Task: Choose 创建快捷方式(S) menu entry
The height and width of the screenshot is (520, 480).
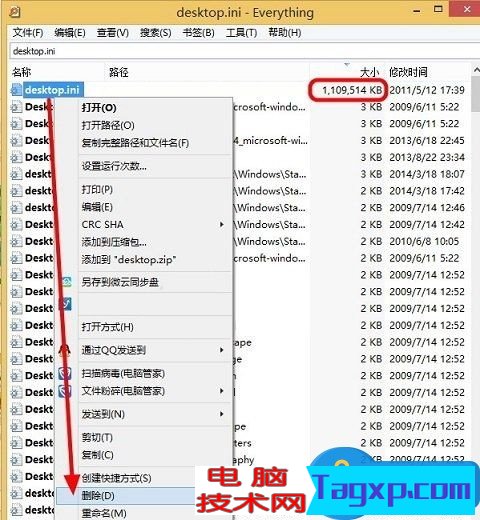Action: click(x=117, y=478)
